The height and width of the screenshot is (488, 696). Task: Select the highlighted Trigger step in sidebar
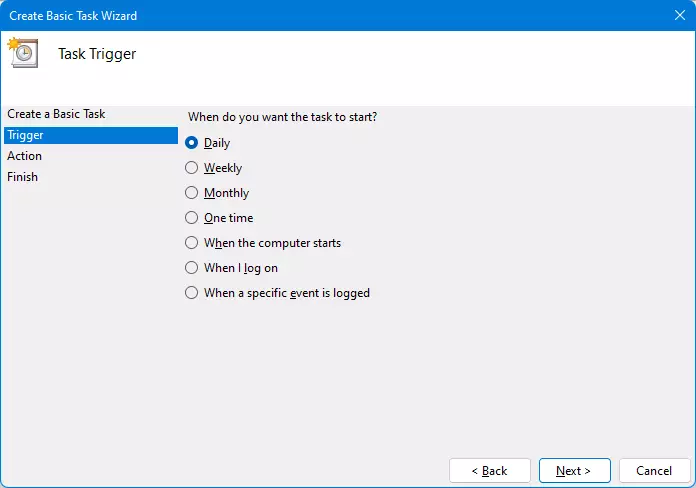[90, 135]
